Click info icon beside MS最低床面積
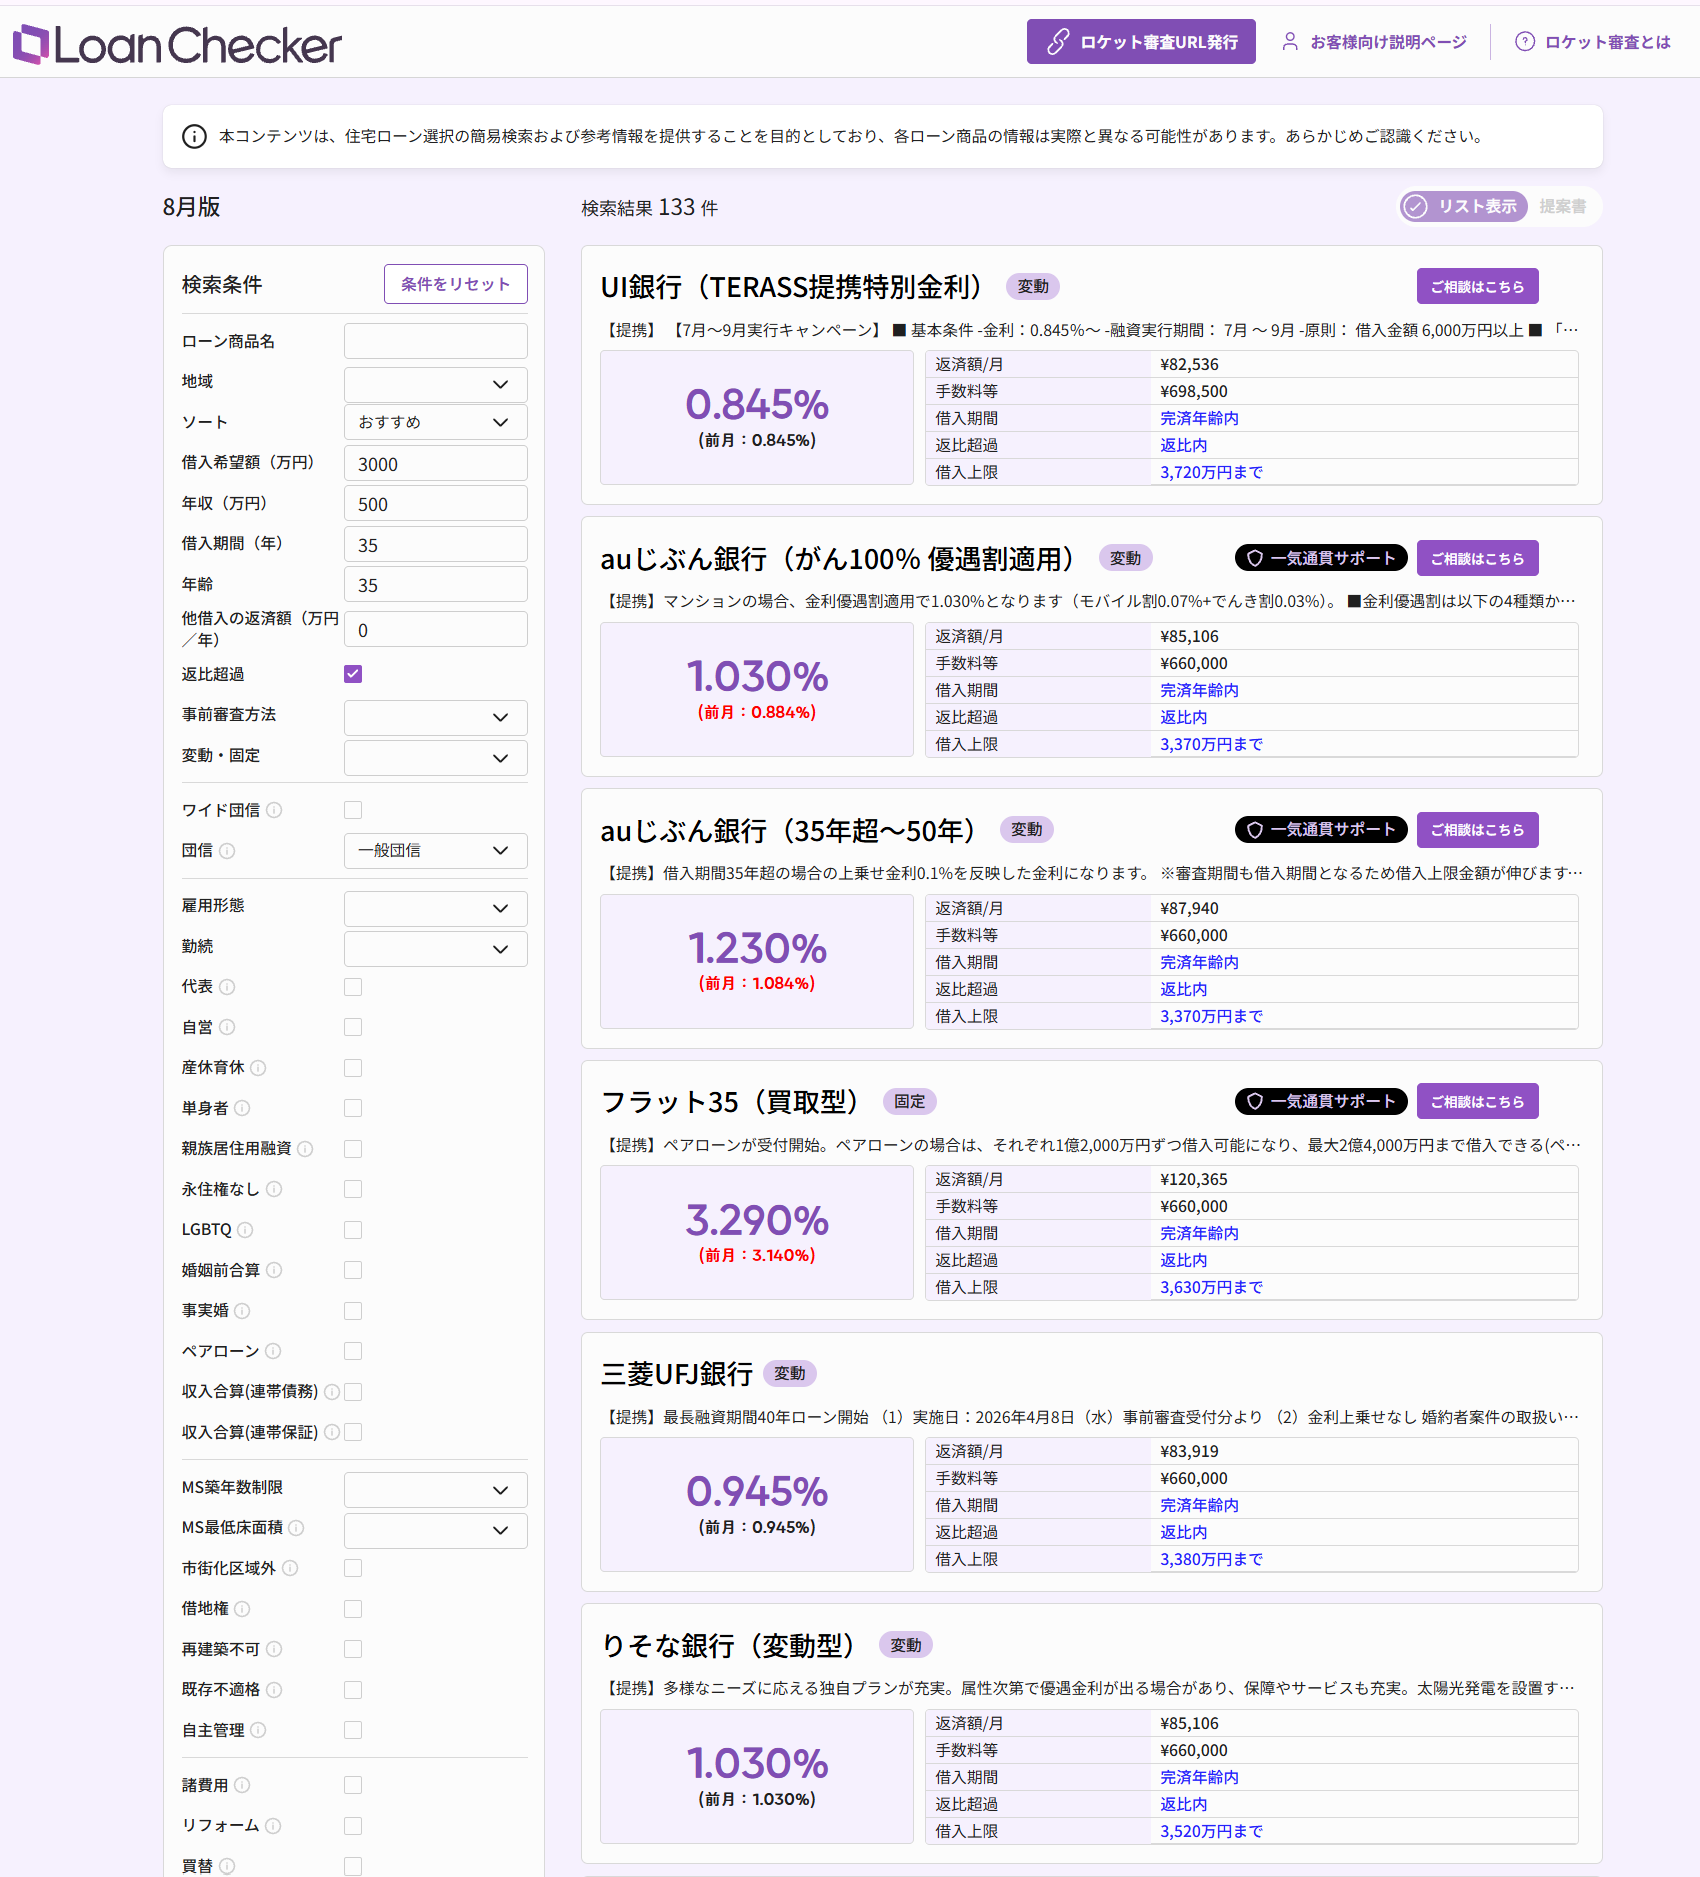This screenshot has width=1700, height=1877. point(296,1528)
